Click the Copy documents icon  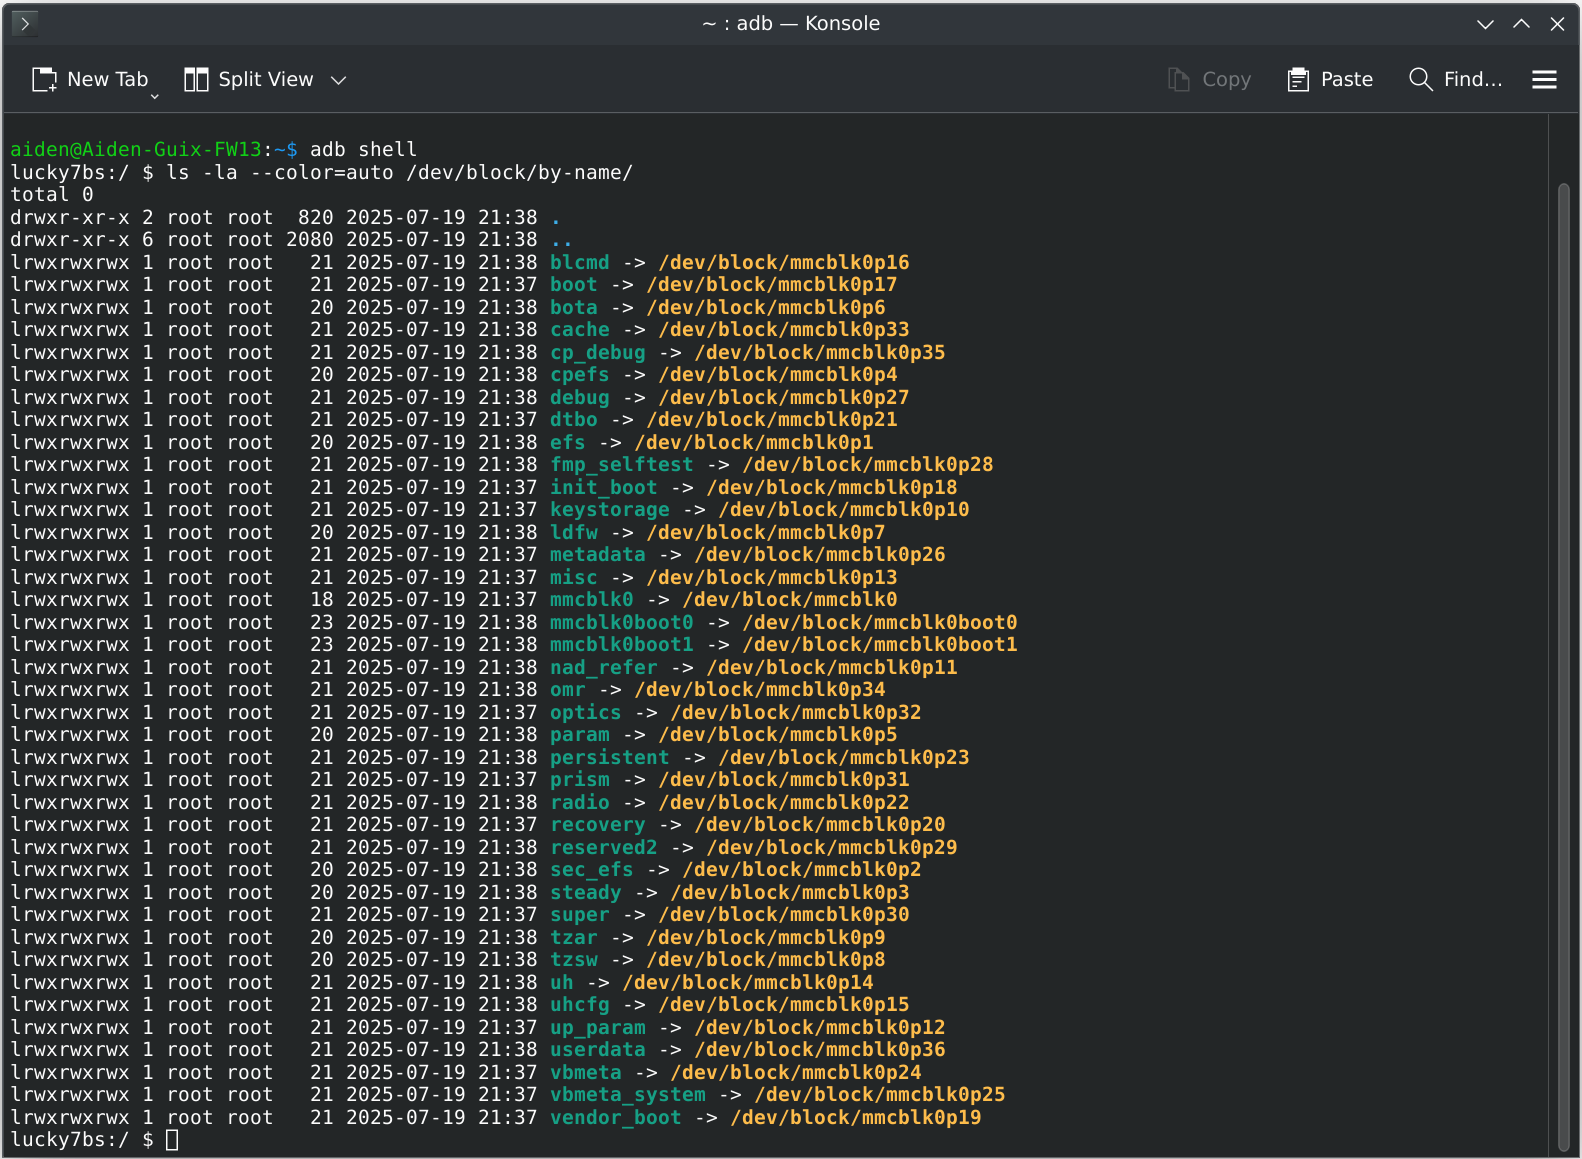coord(1179,80)
